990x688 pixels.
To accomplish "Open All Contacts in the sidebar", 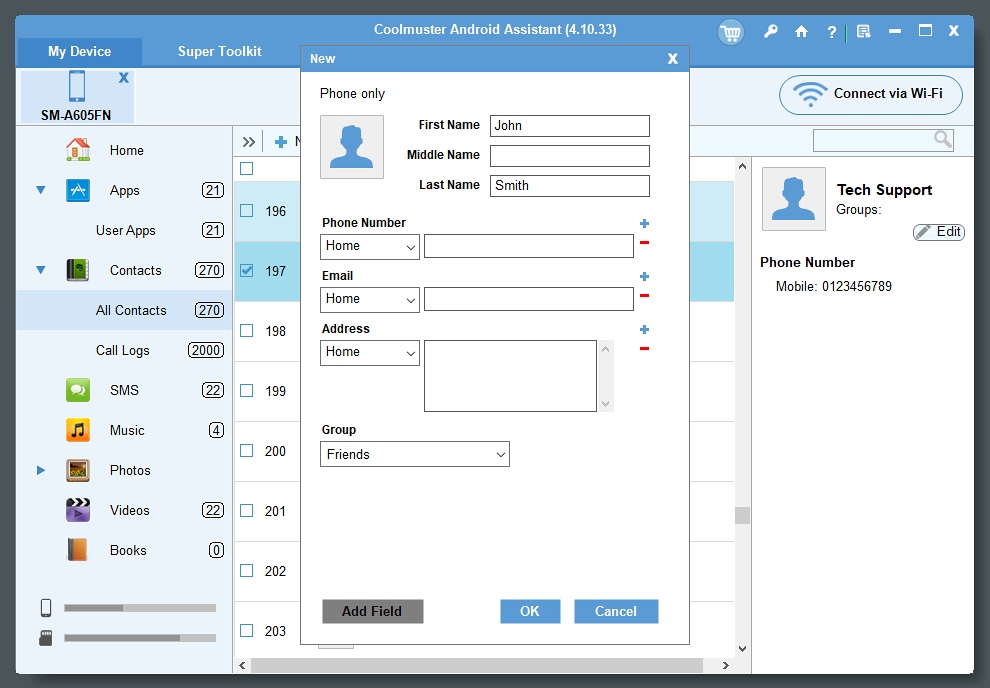I will coord(124,310).
